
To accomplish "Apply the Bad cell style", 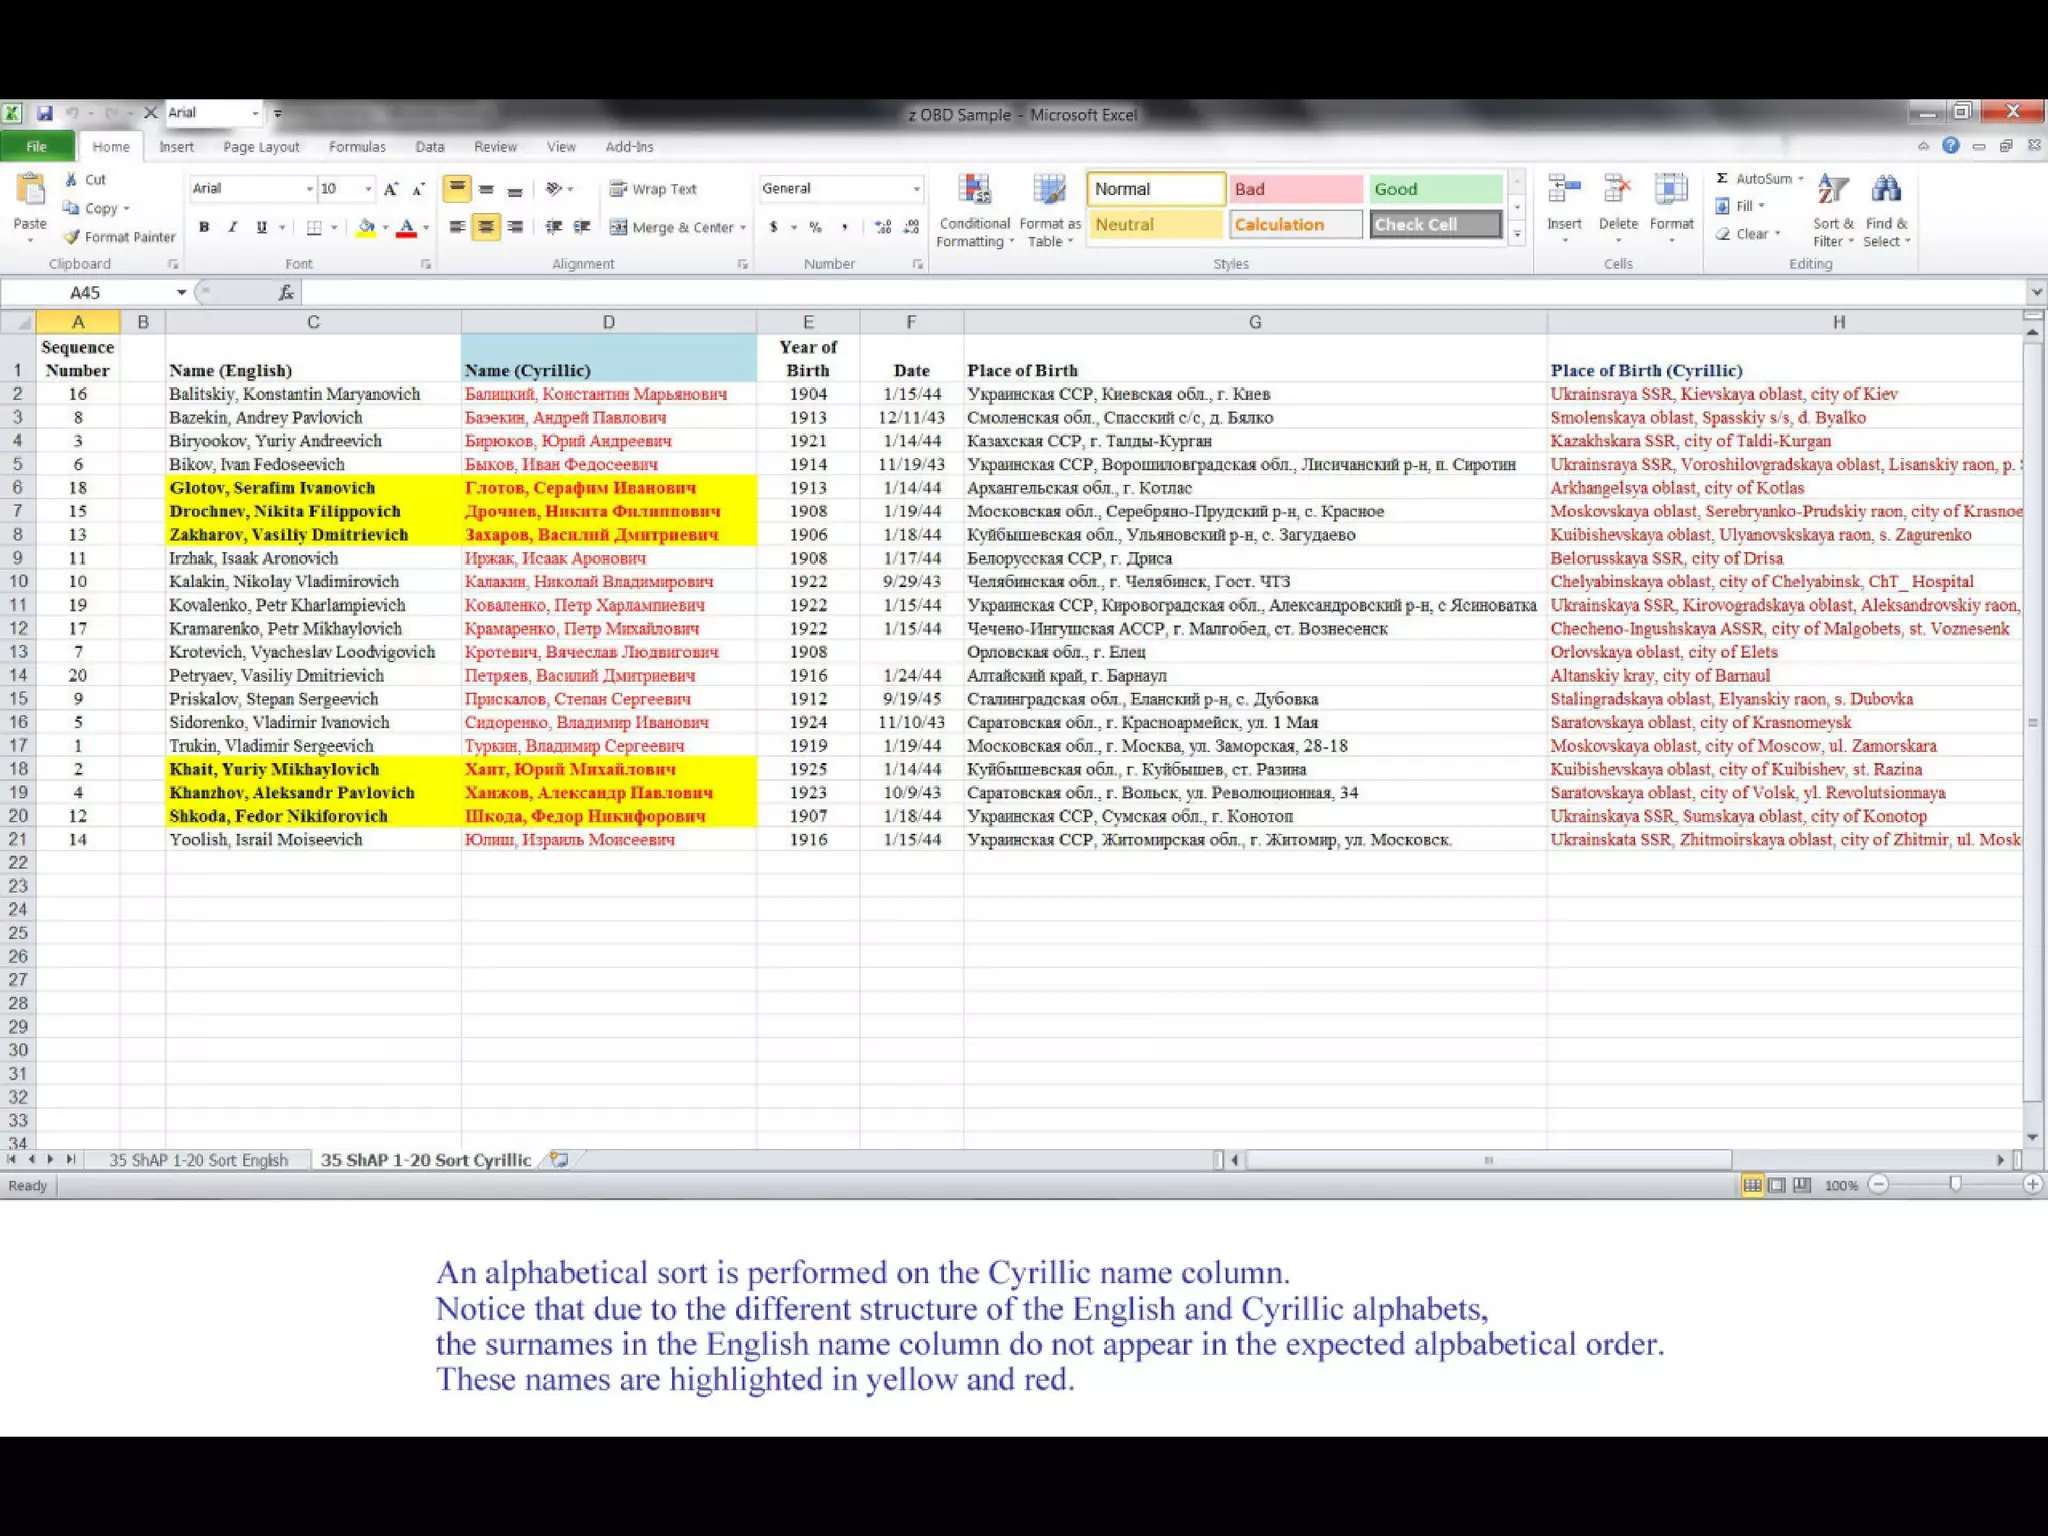I will point(1296,189).
